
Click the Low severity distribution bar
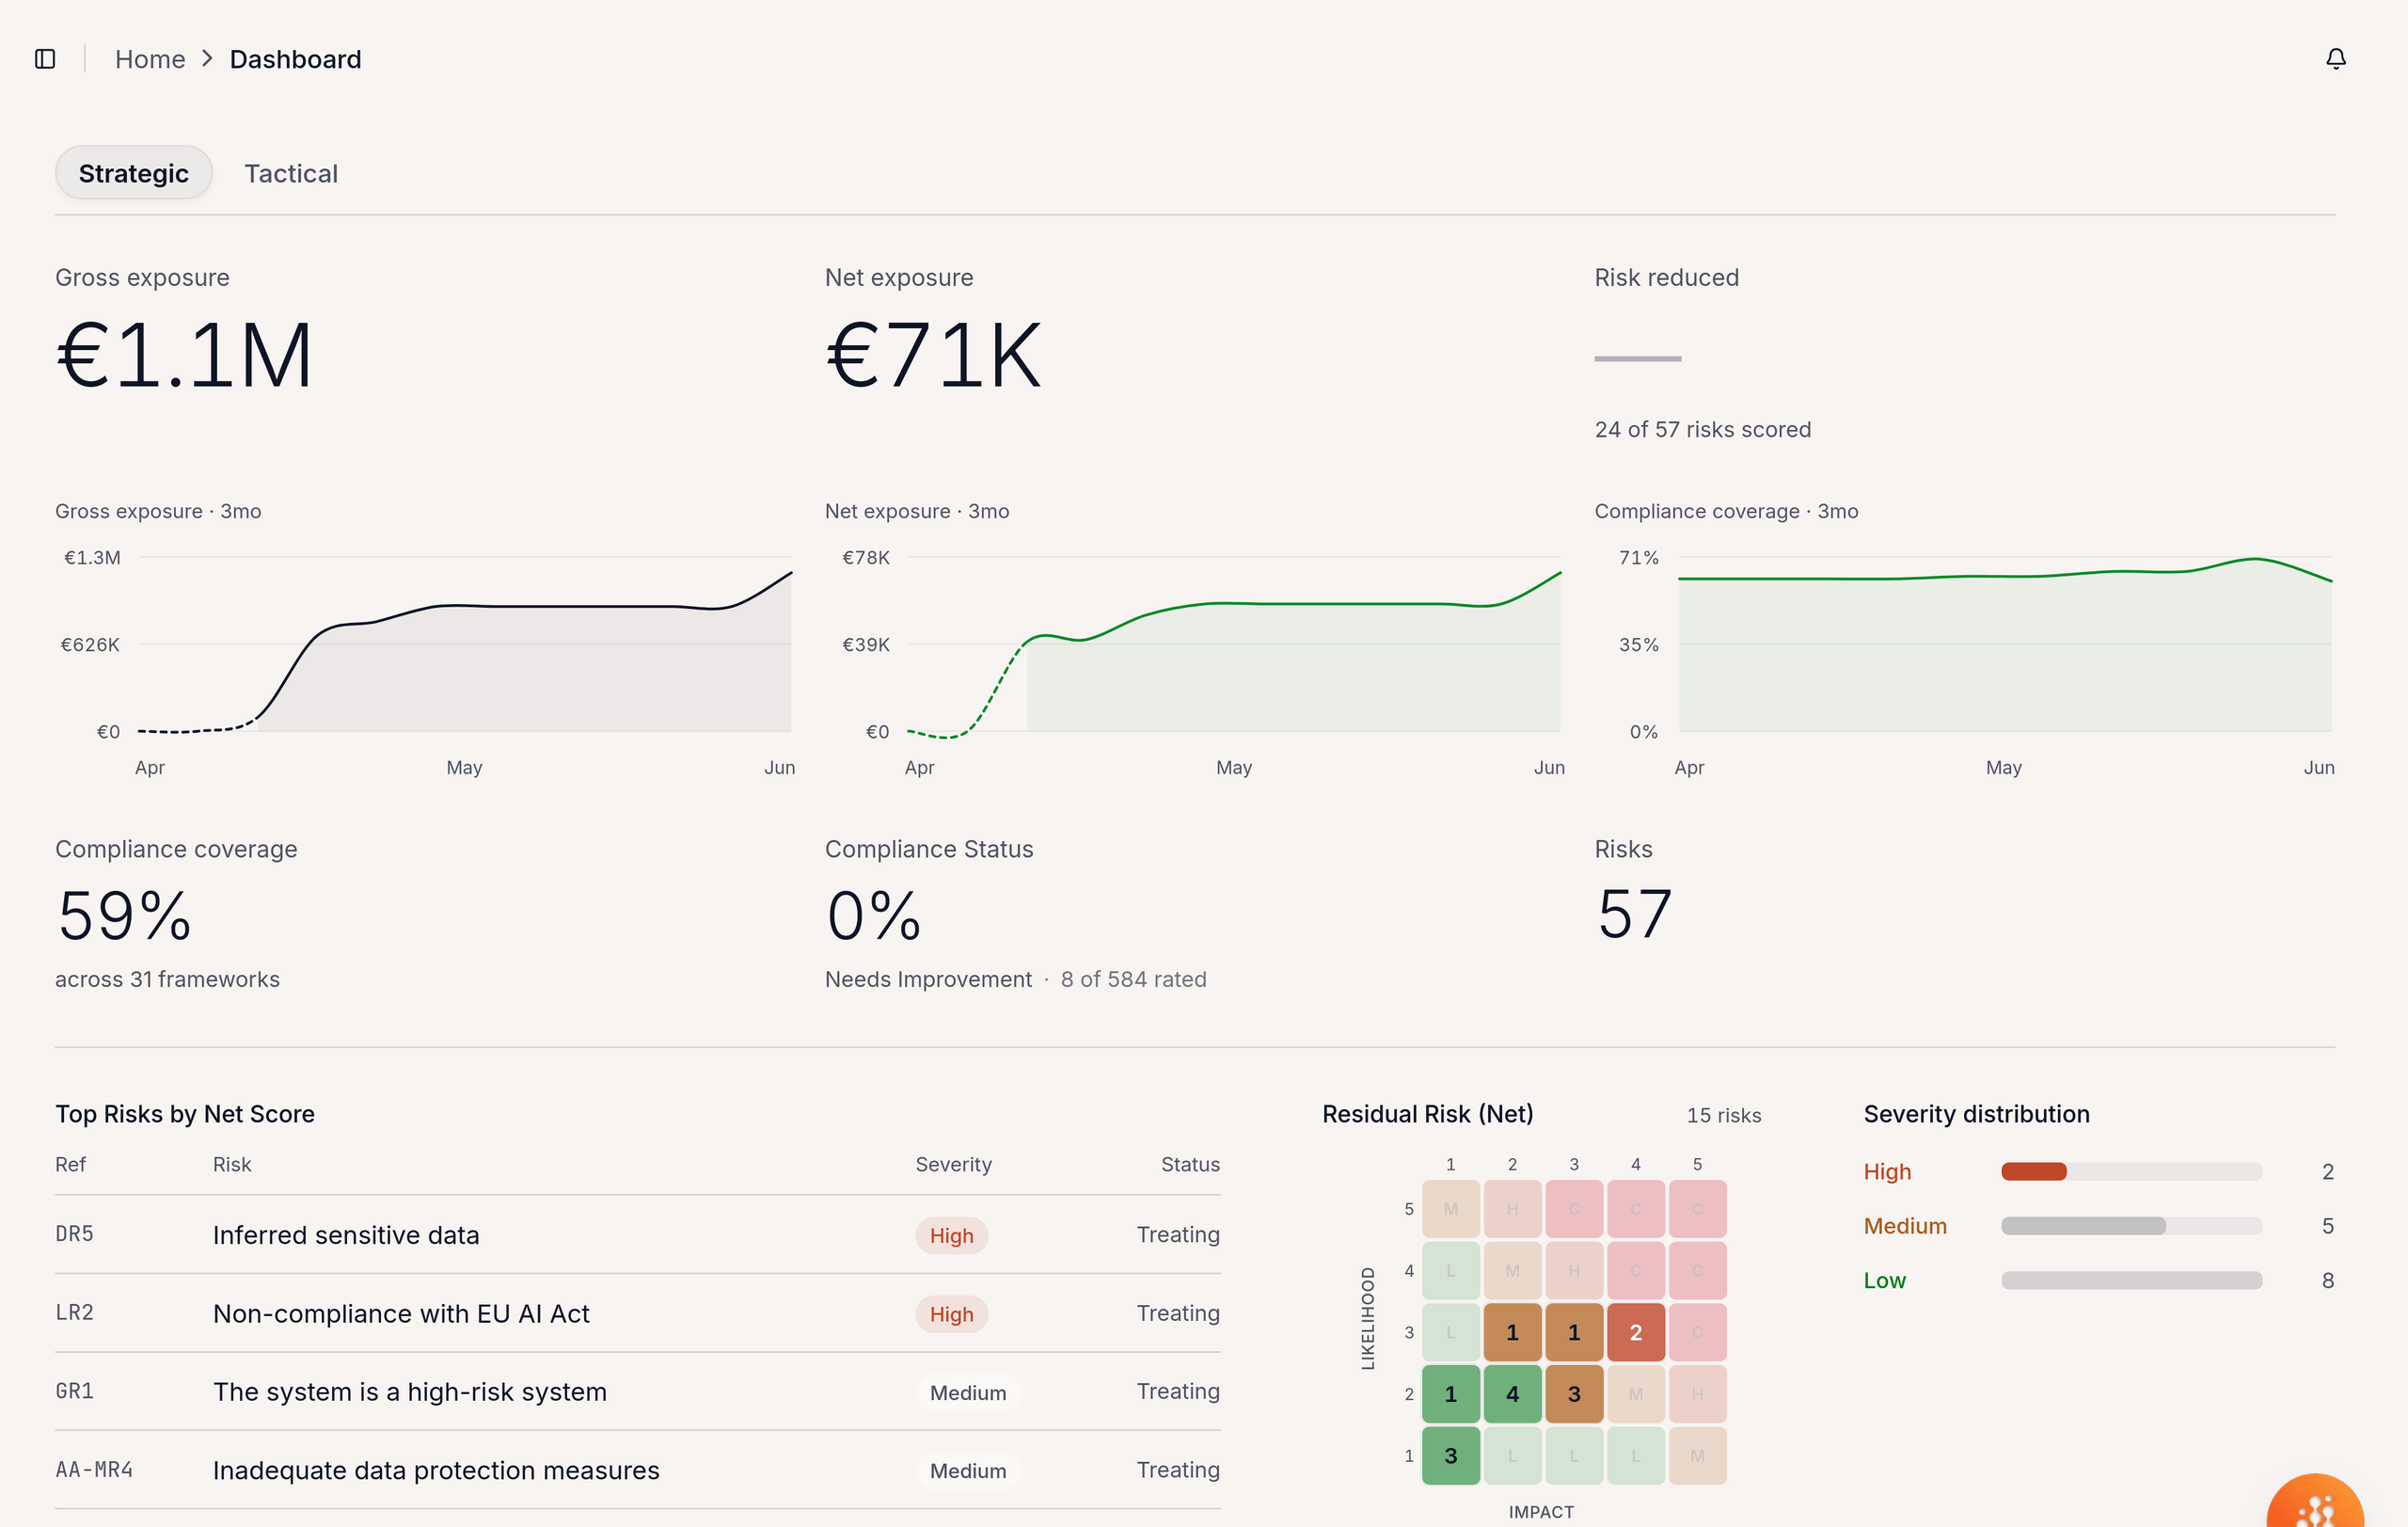(x=2131, y=1280)
